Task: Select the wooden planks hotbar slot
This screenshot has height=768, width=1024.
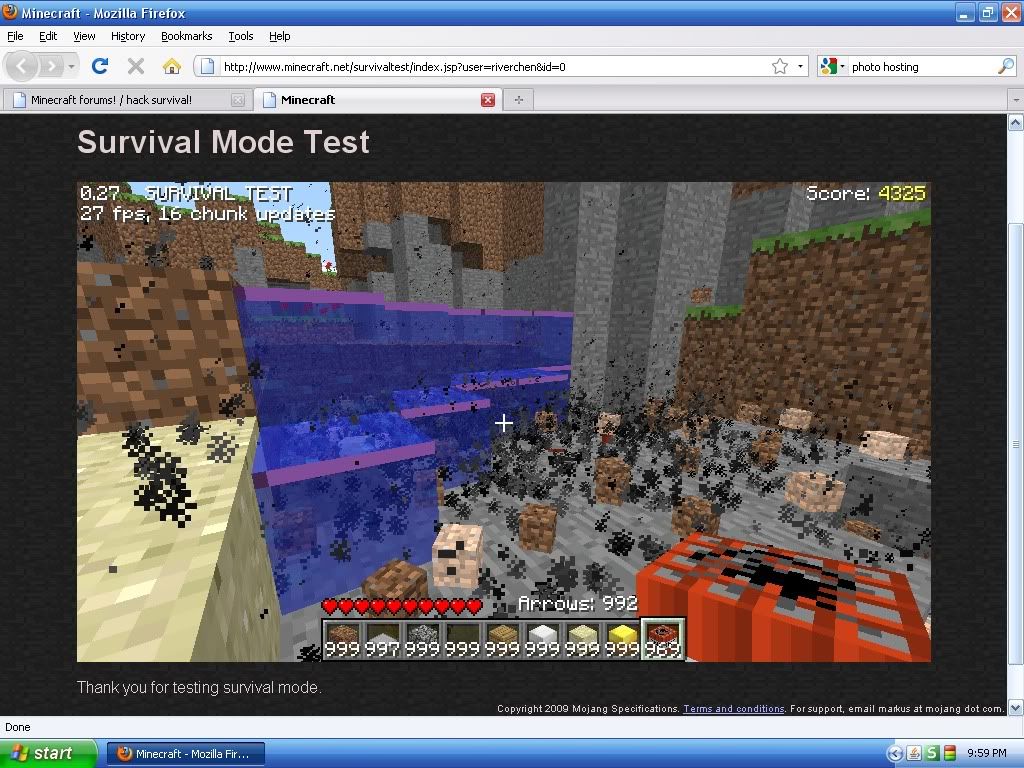Action: pyautogui.click(x=502, y=639)
